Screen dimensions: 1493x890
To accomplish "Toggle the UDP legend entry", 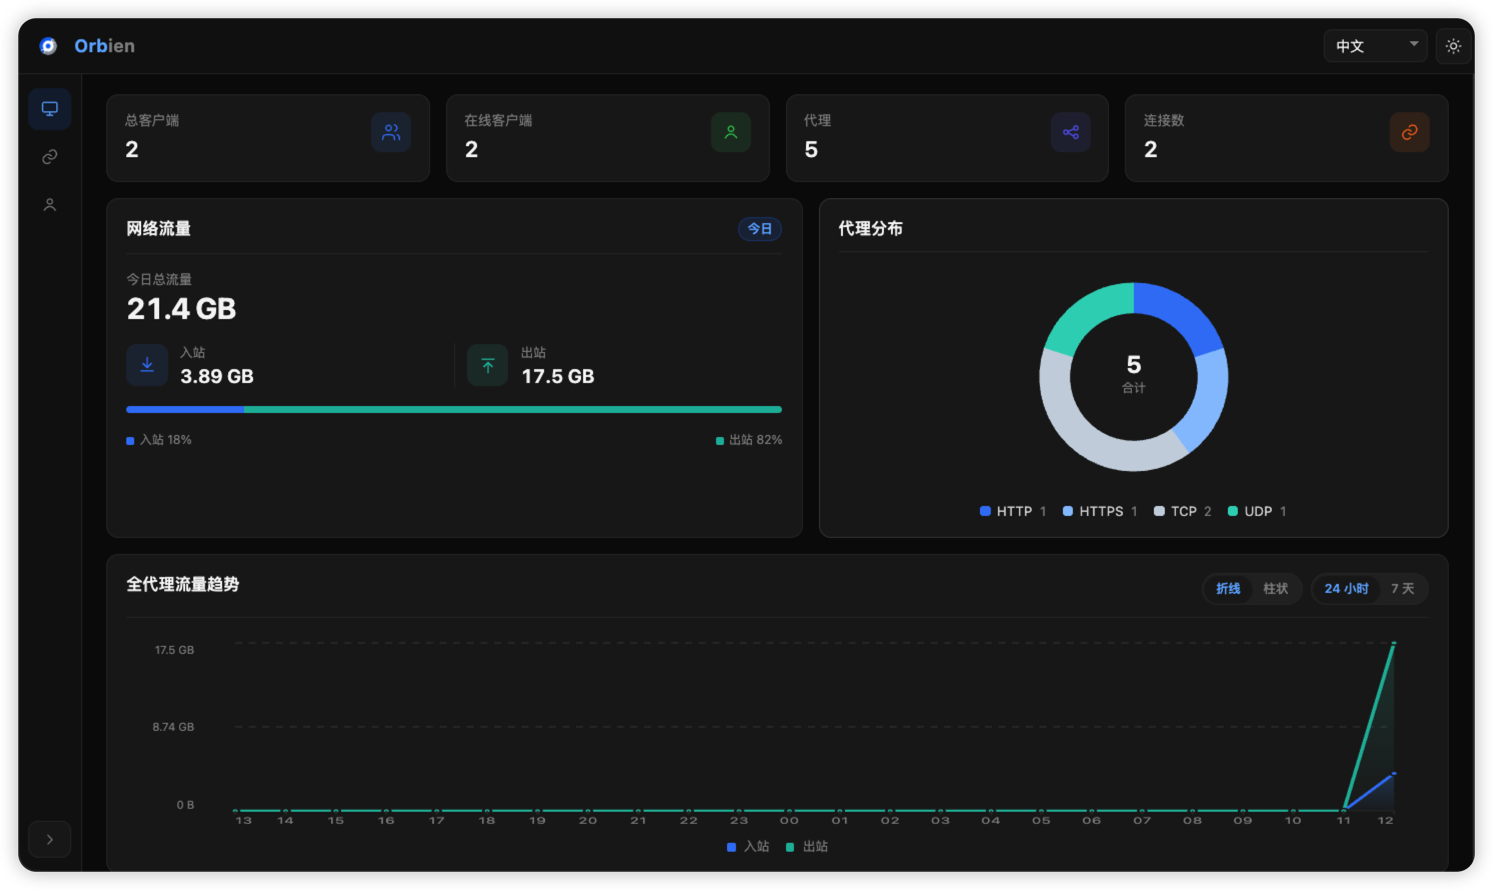I will (1257, 511).
